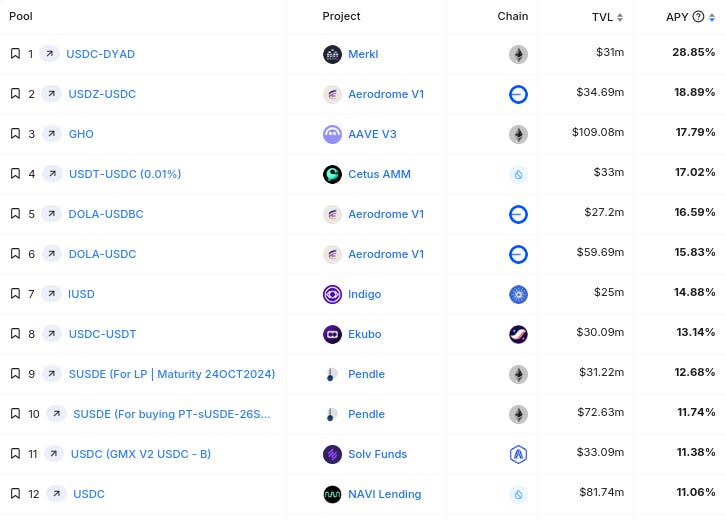Screen dimensions: 726x520
Task: Click the Indigo project logo
Action: pos(332,294)
